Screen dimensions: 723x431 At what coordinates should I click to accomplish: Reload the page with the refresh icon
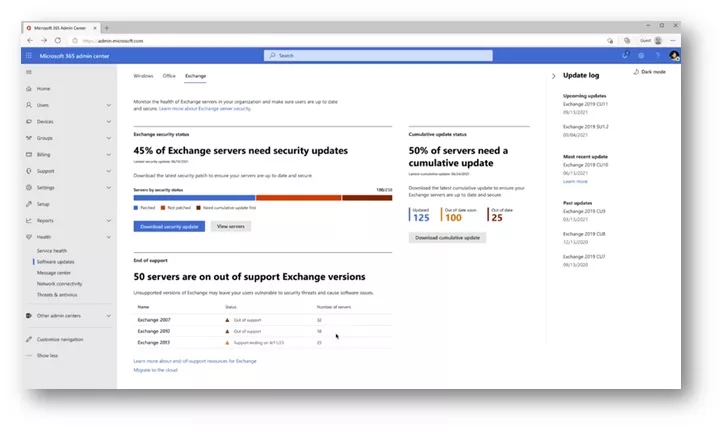tap(58, 41)
